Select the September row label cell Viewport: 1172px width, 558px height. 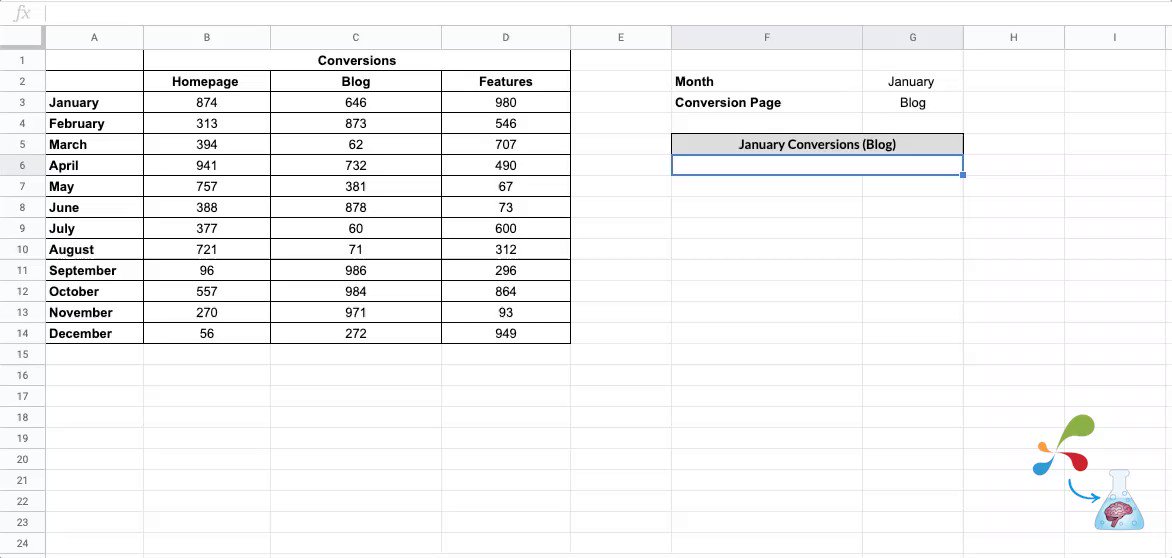[x=94, y=270]
